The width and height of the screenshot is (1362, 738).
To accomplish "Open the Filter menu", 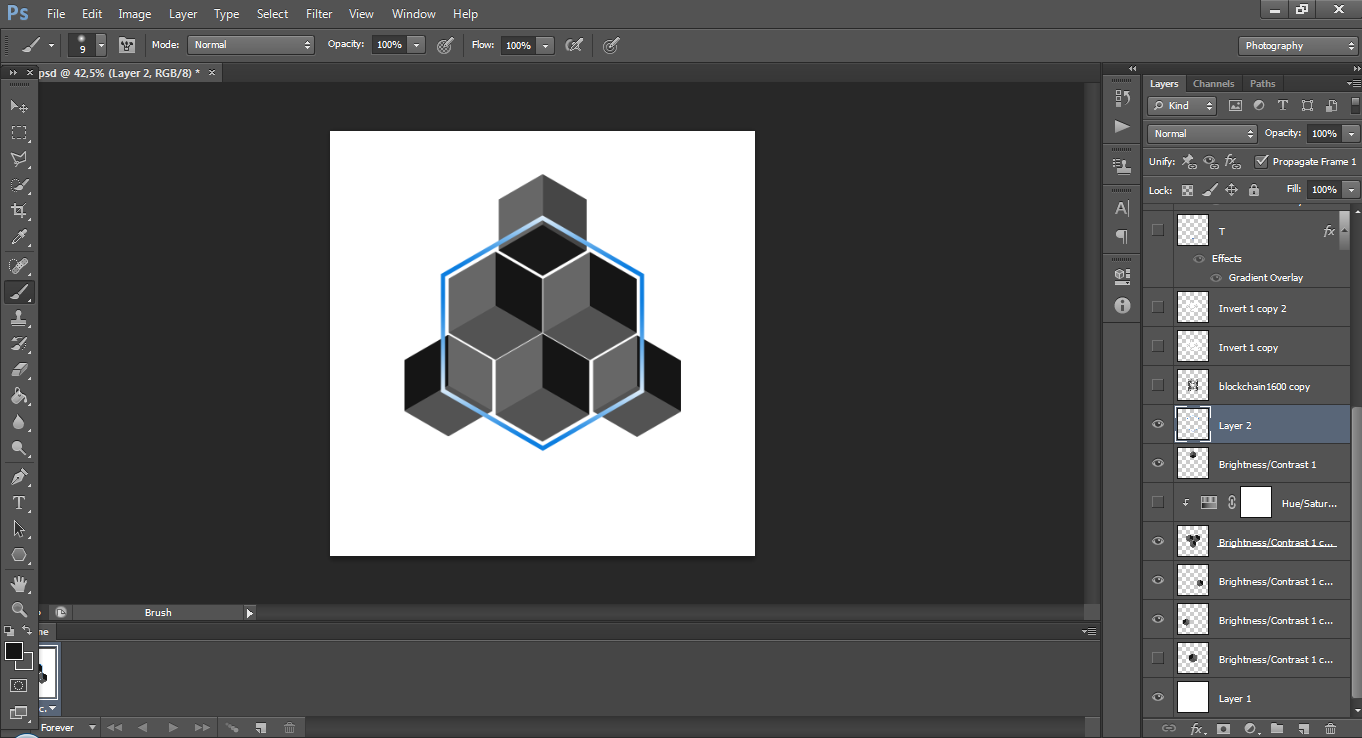I will 319,14.
